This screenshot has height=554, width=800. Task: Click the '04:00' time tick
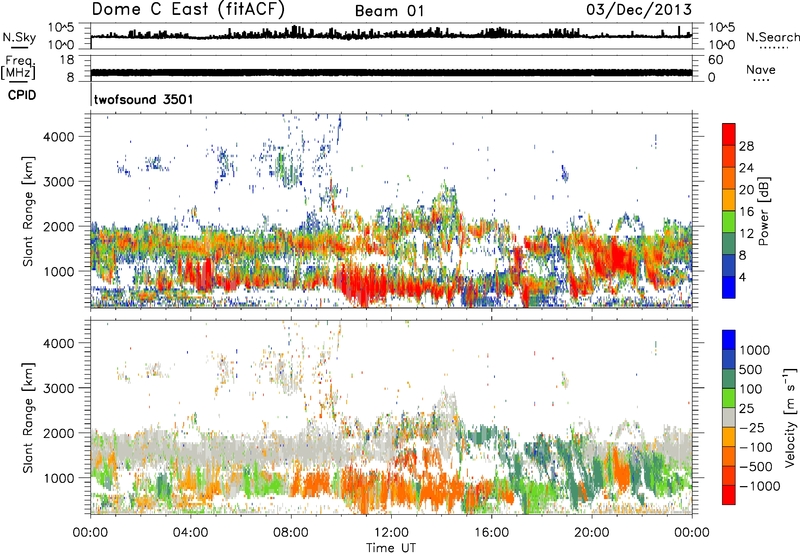point(191,533)
